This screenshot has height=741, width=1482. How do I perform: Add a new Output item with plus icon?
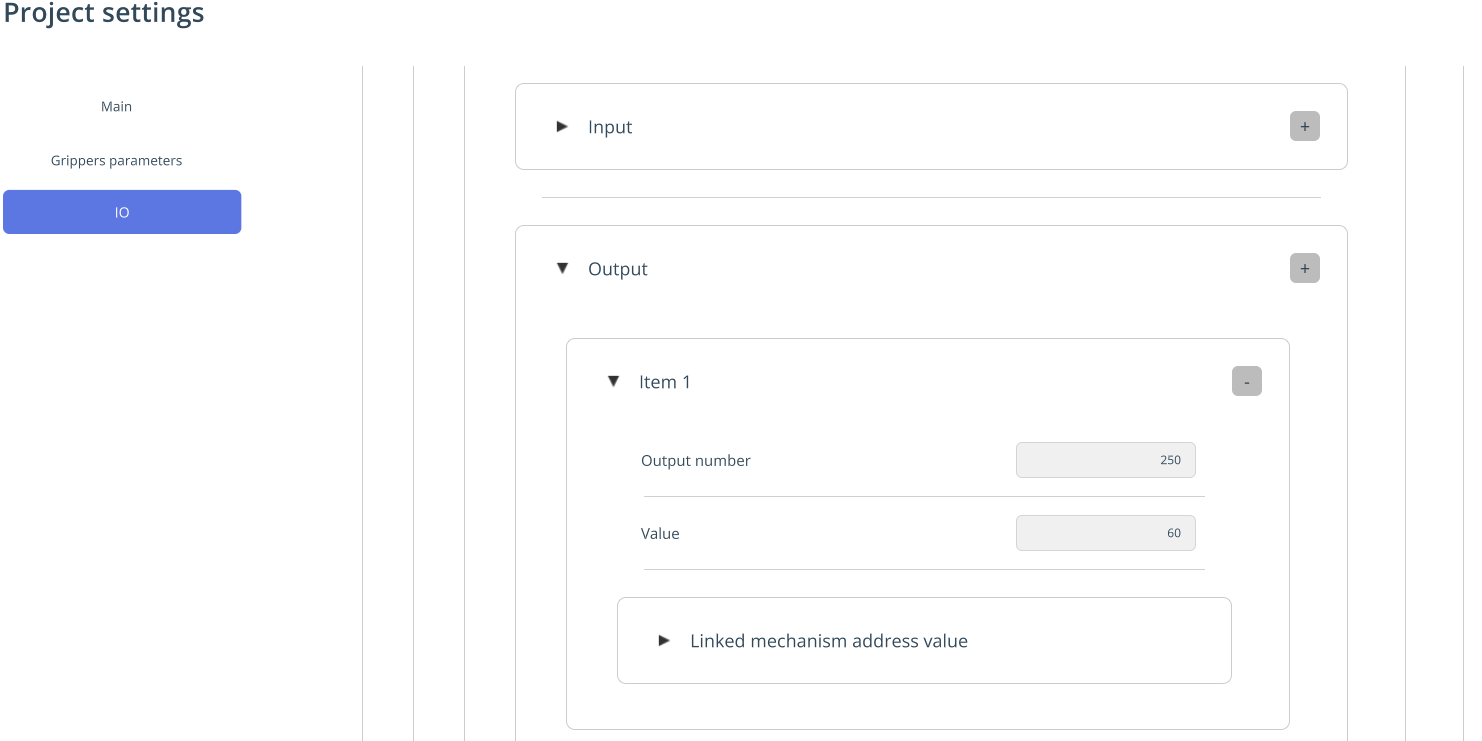[1304, 269]
